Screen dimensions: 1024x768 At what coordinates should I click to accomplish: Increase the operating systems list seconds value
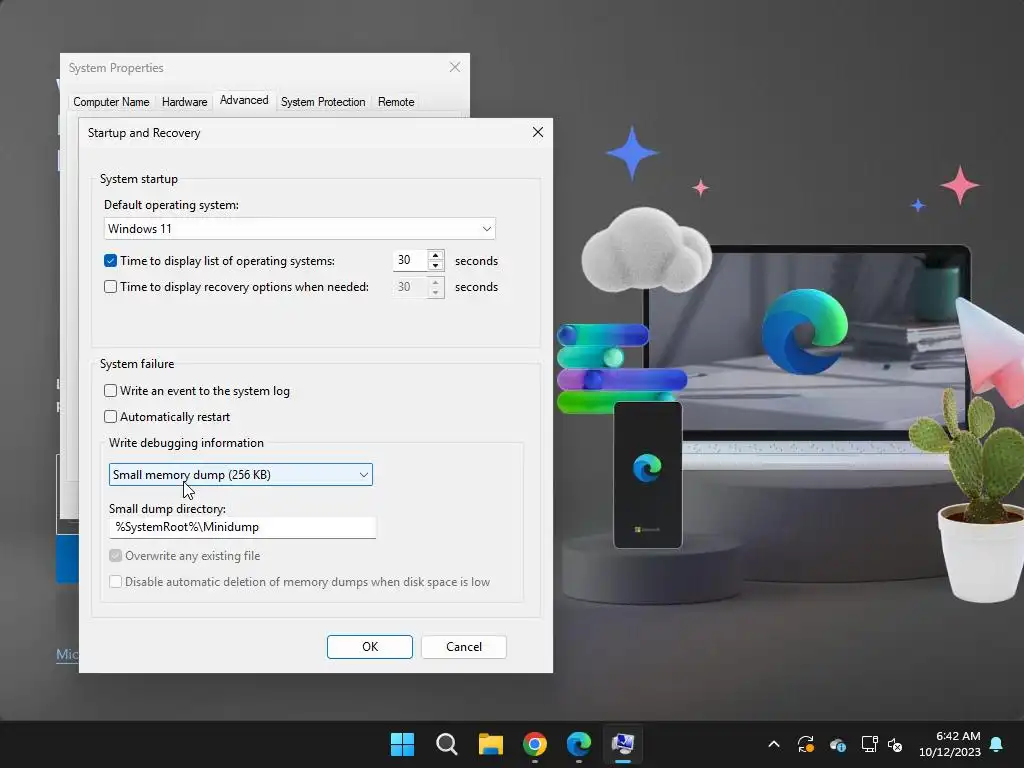(x=436, y=255)
